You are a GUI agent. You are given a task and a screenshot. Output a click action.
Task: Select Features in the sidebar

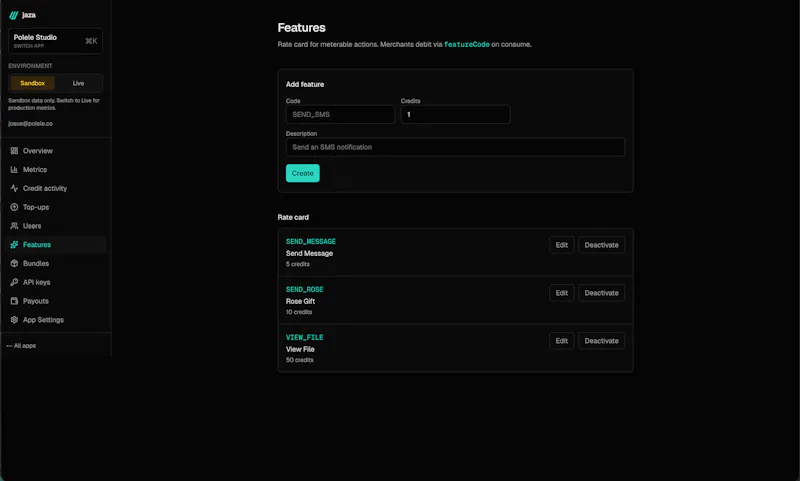click(x=55, y=245)
